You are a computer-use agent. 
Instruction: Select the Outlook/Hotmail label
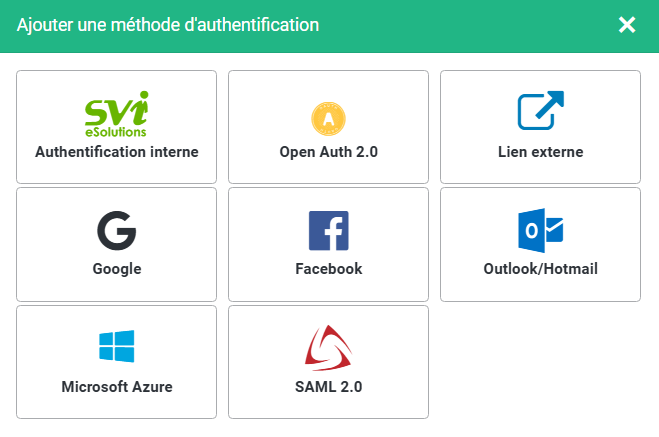pyautogui.click(x=540, y=269)
